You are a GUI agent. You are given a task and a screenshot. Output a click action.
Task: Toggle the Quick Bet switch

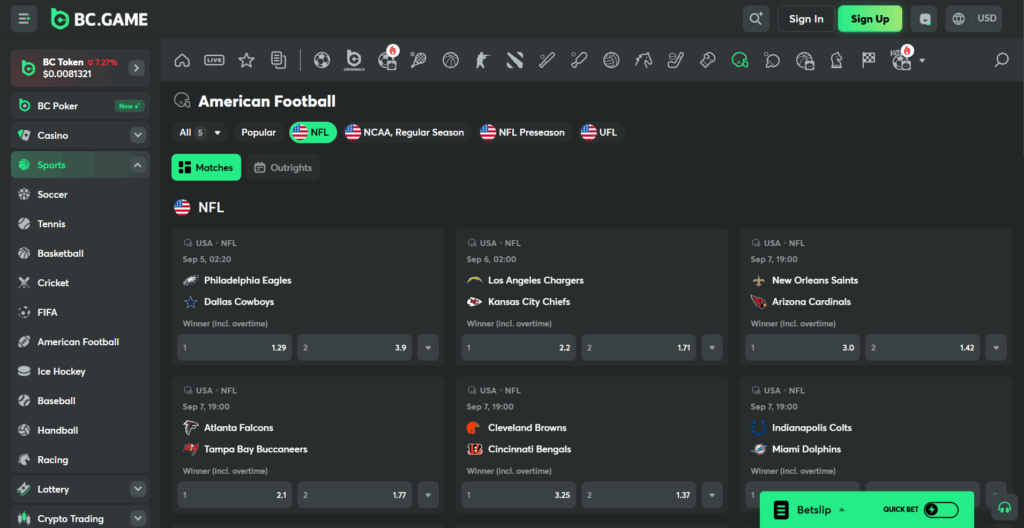coord(941,509)
